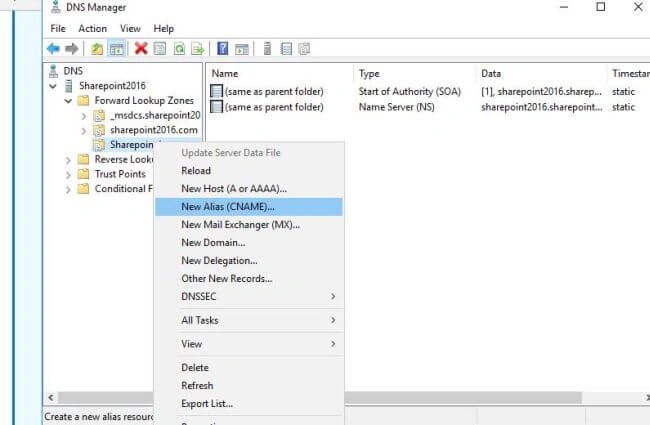Collapse the Forward Lookup Zones folder
The width and height of the screenshot is (650, 425).
tap(68, 101)
